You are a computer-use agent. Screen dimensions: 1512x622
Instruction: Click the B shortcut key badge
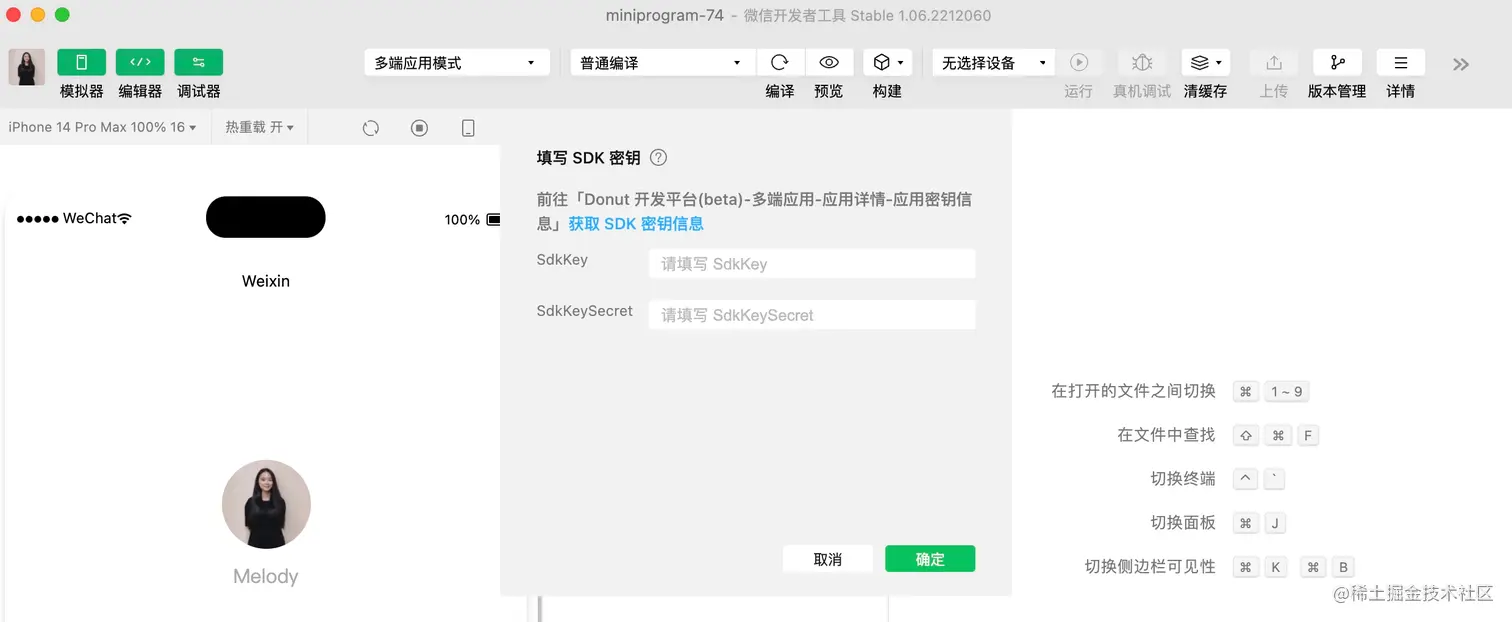(1344, 568)
